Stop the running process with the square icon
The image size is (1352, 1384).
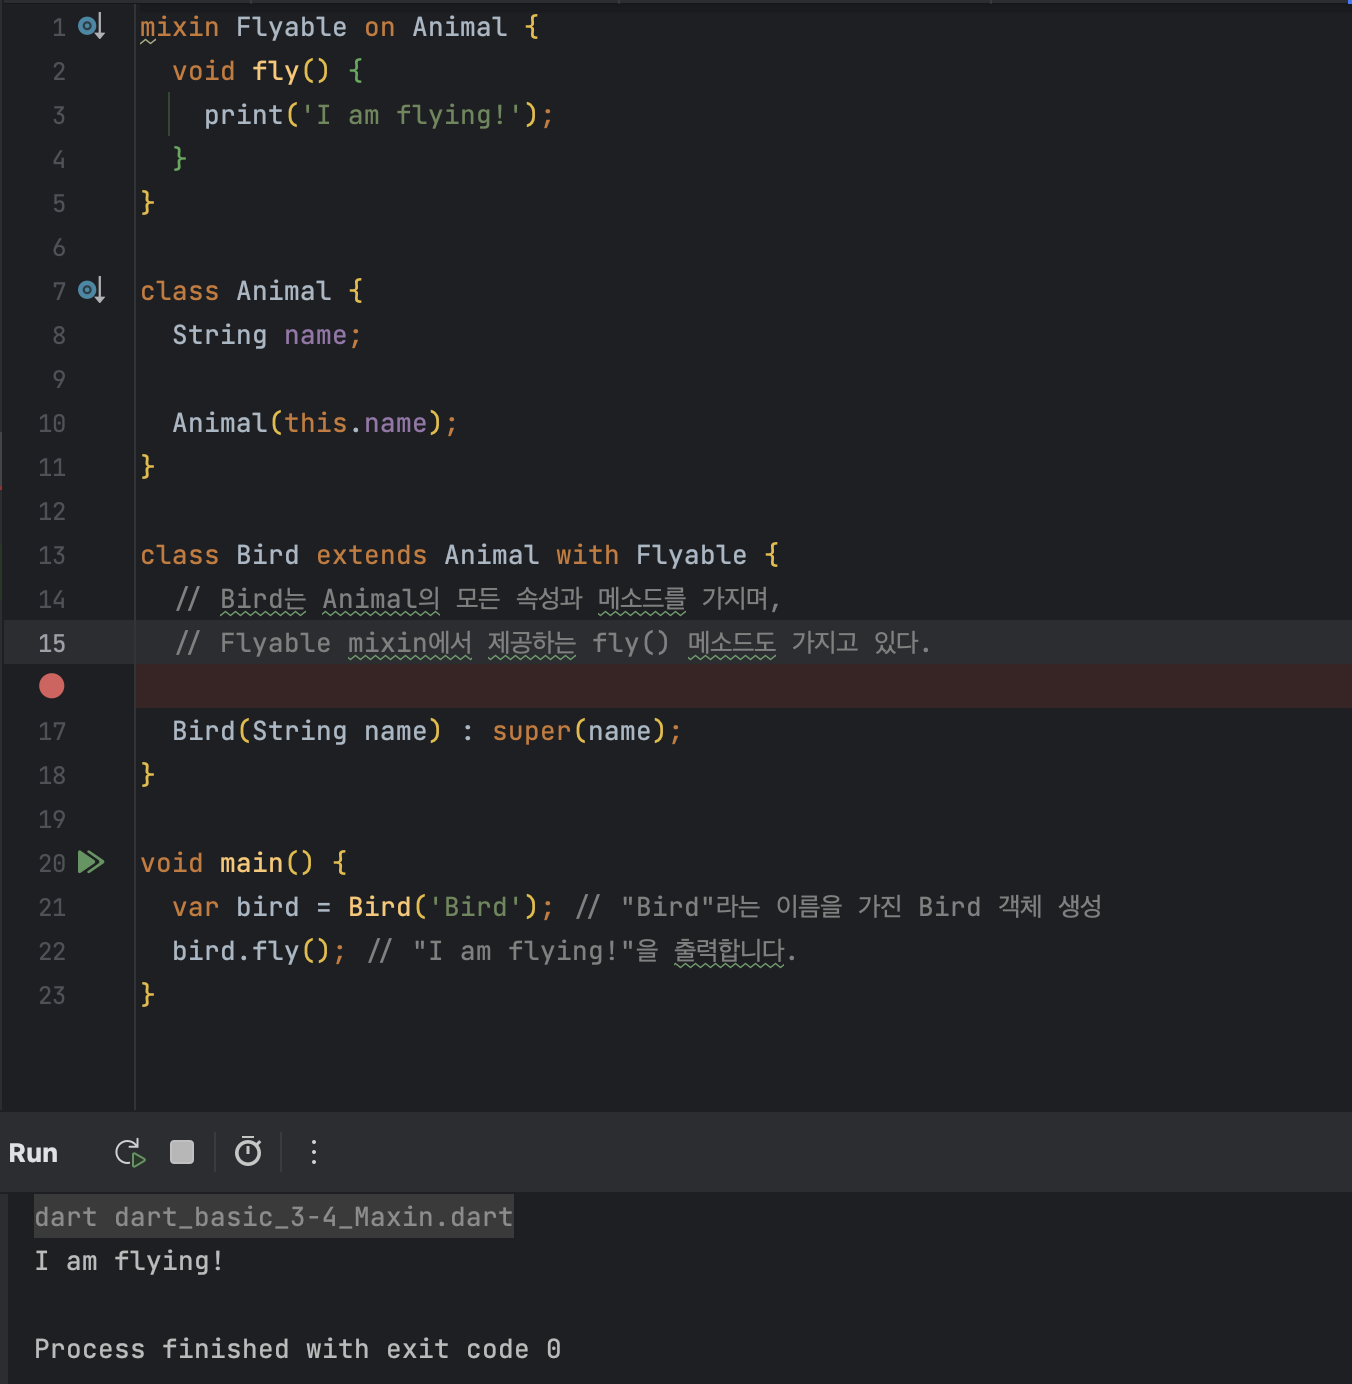point(182,1153)
